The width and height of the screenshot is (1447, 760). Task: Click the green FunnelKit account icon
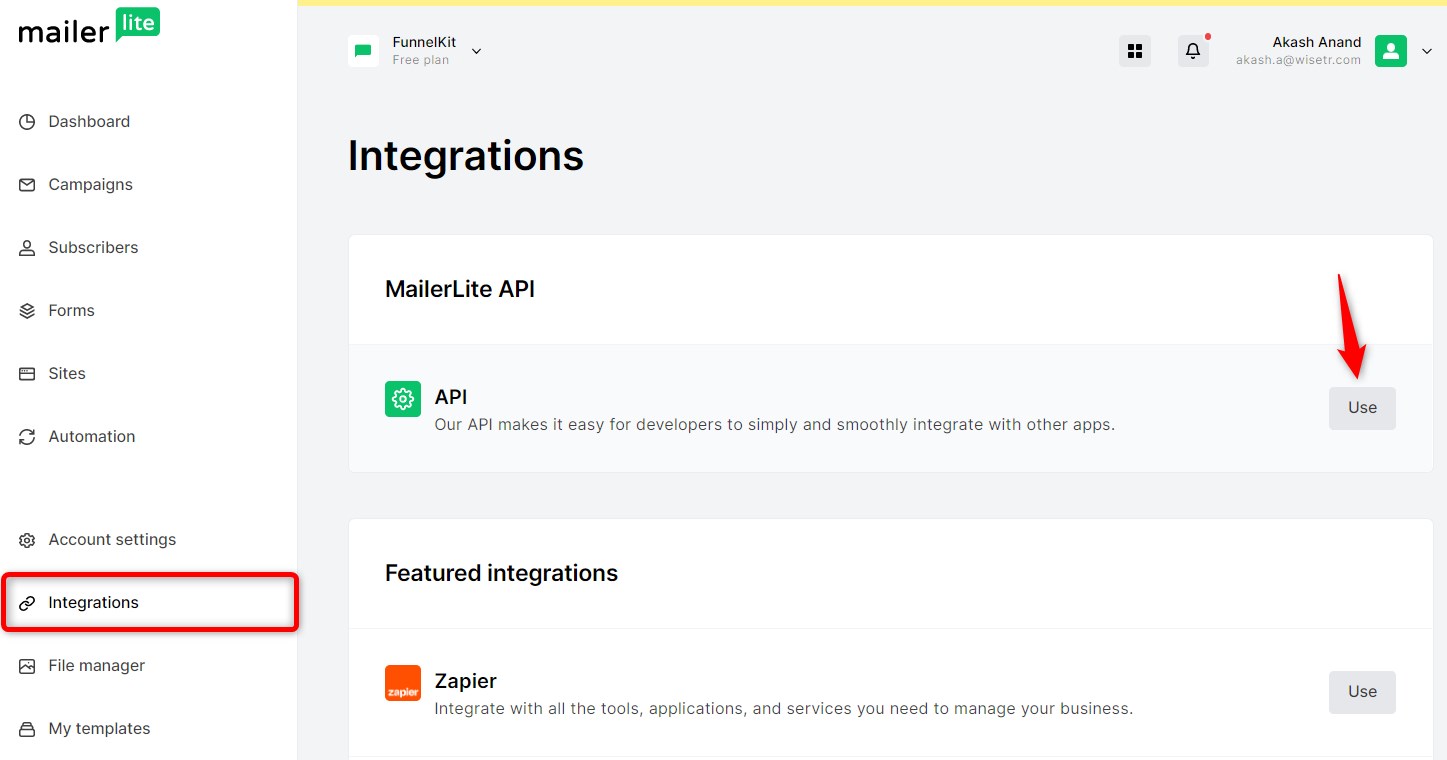coord(363,51)
